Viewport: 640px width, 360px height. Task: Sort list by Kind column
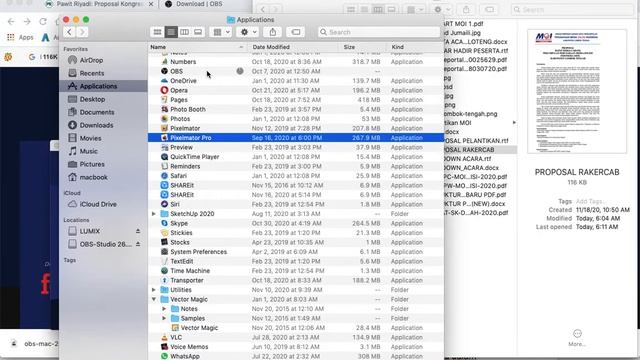click(x=414, y=47)
